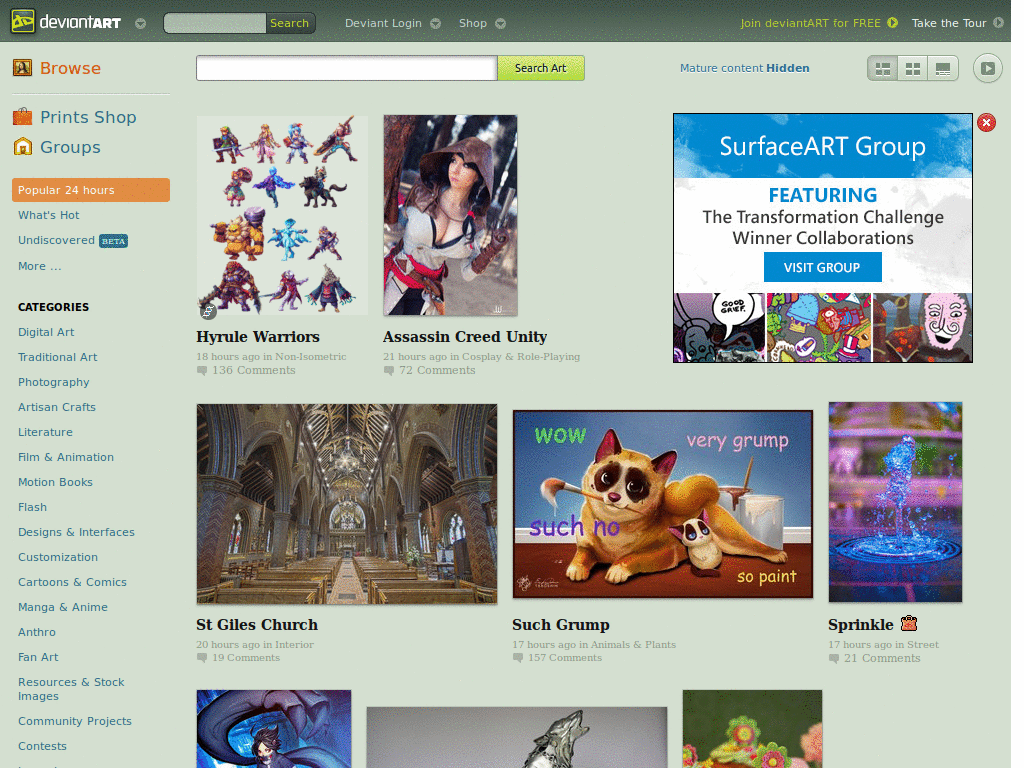Click the print bag icon beside Sprinkle

909,623
